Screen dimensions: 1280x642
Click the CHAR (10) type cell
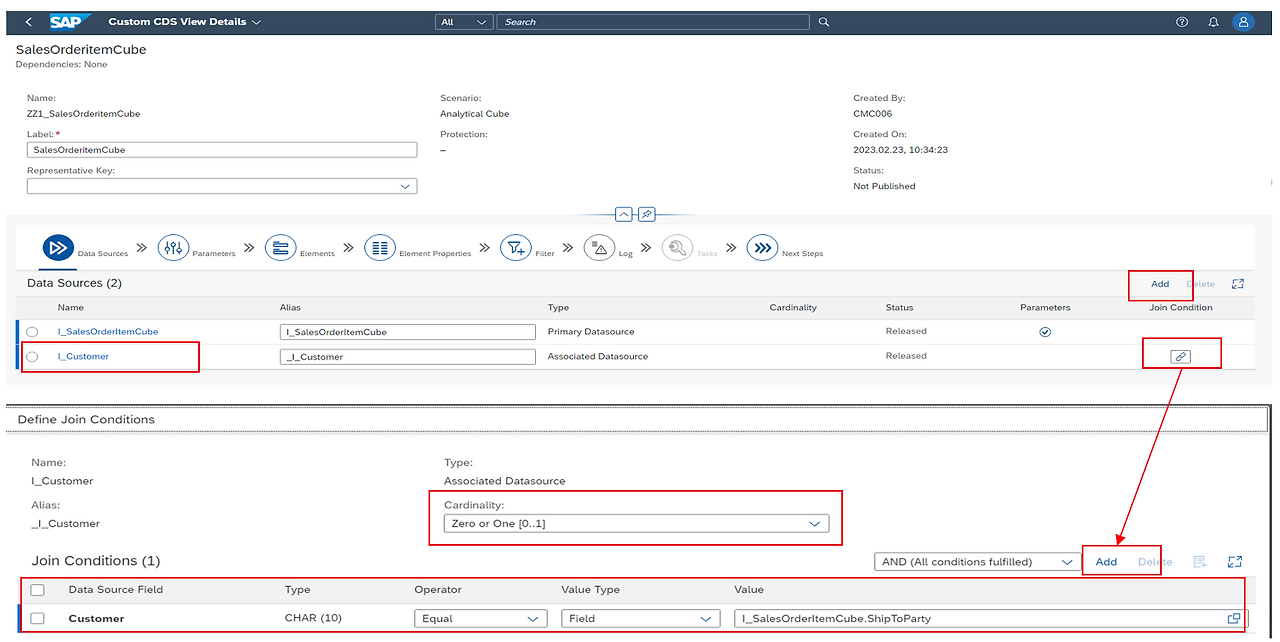313,618
